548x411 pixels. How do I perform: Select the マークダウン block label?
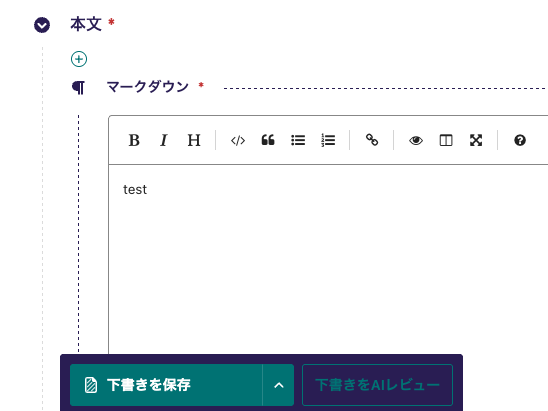coord(147,86)
